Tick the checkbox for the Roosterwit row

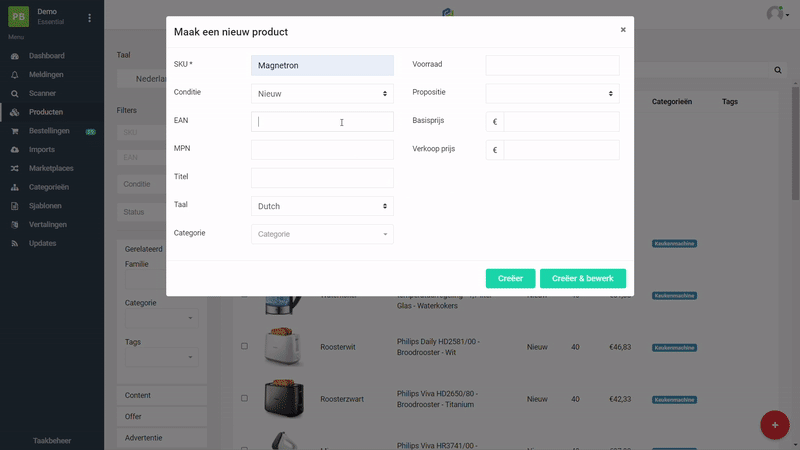click(x=244, y=346)
